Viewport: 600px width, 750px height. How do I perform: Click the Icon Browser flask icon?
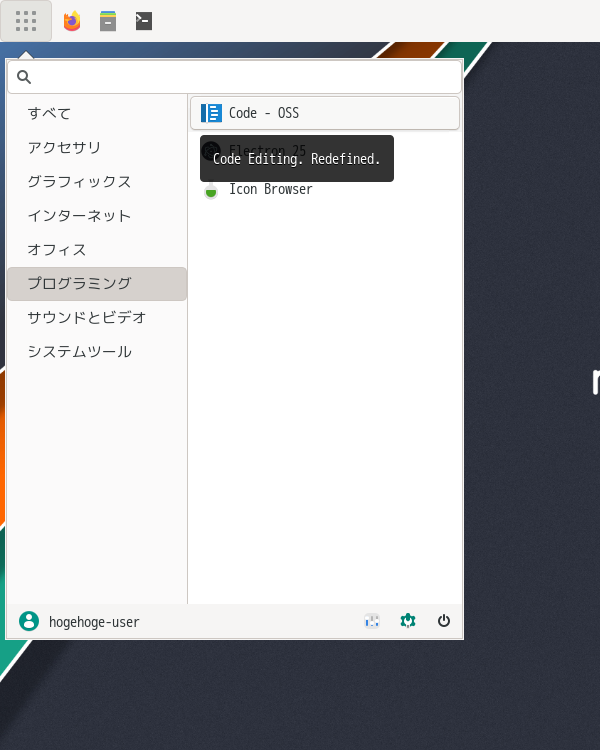[211, 190]
